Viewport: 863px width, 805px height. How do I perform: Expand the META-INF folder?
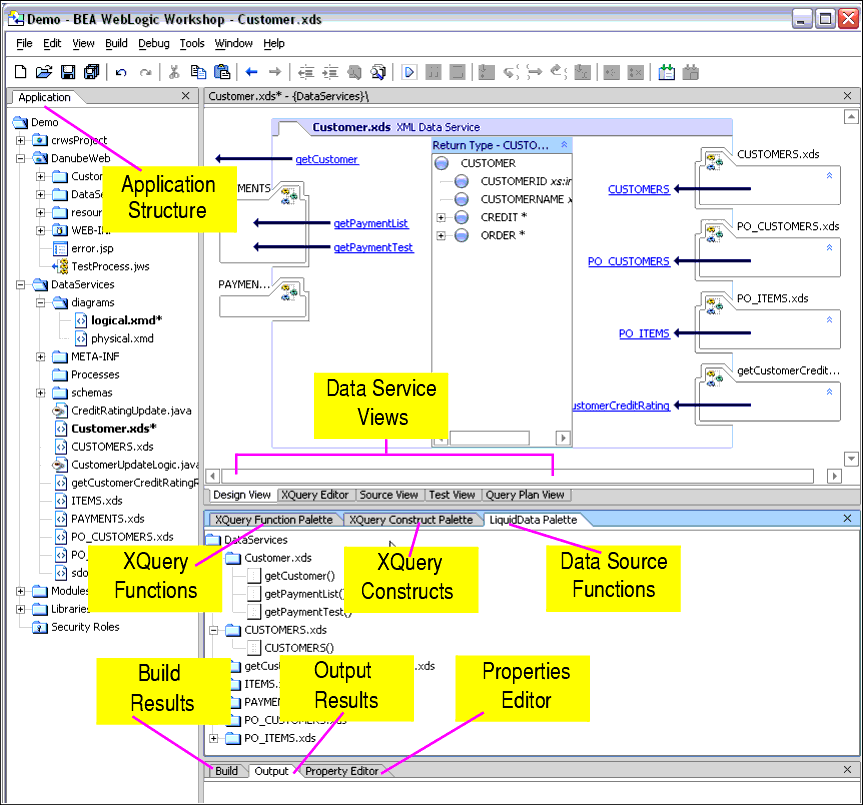tap(40, 357)
